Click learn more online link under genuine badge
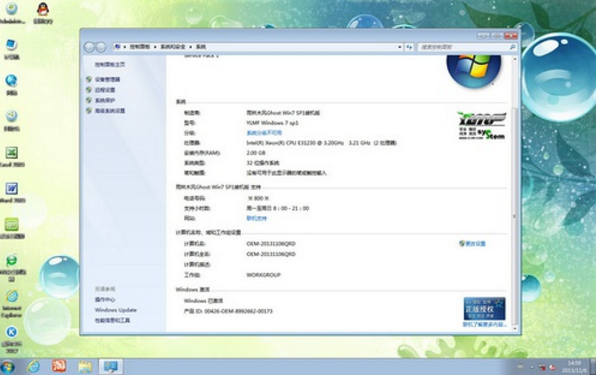The height and width of the screenshot is (377, 600). (x=484, y=324)
